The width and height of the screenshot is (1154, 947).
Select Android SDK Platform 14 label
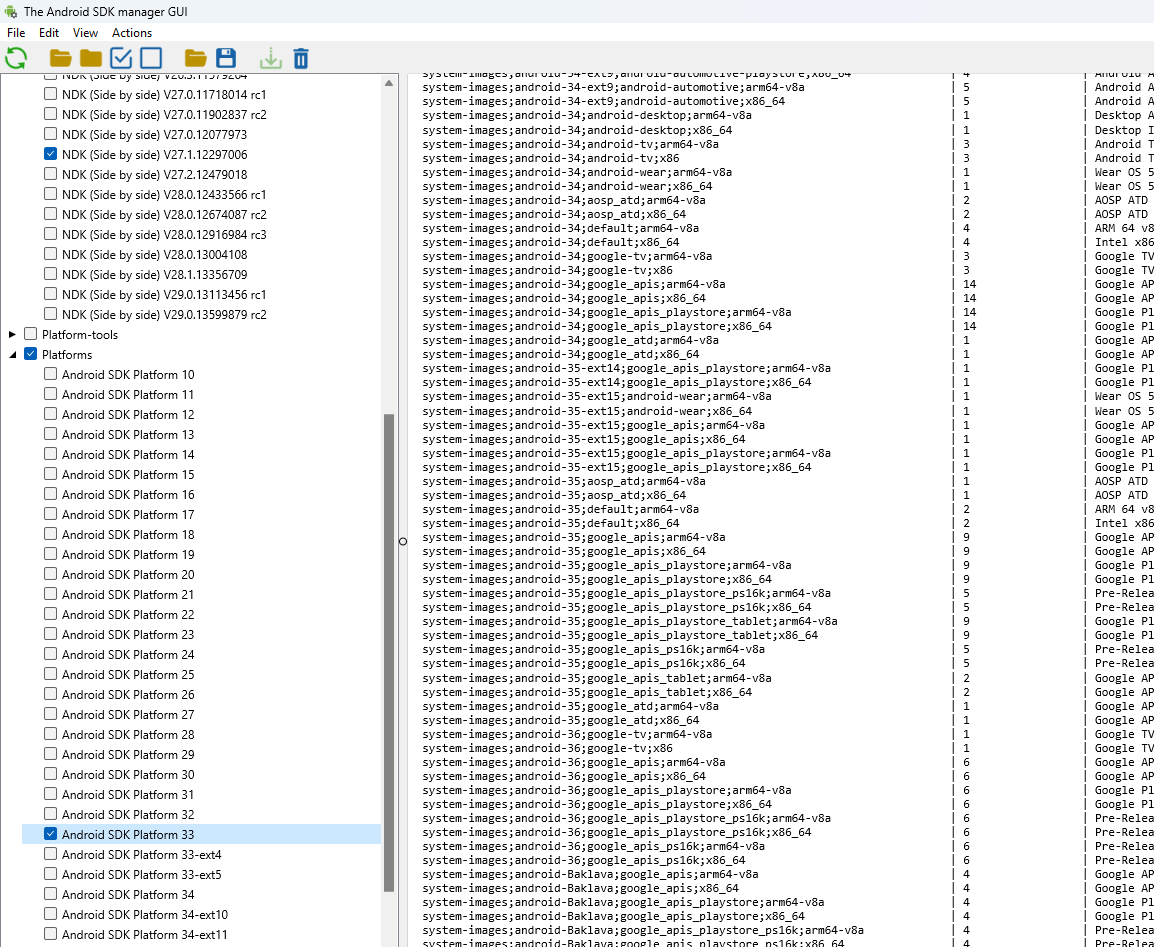tap(128, 455)
